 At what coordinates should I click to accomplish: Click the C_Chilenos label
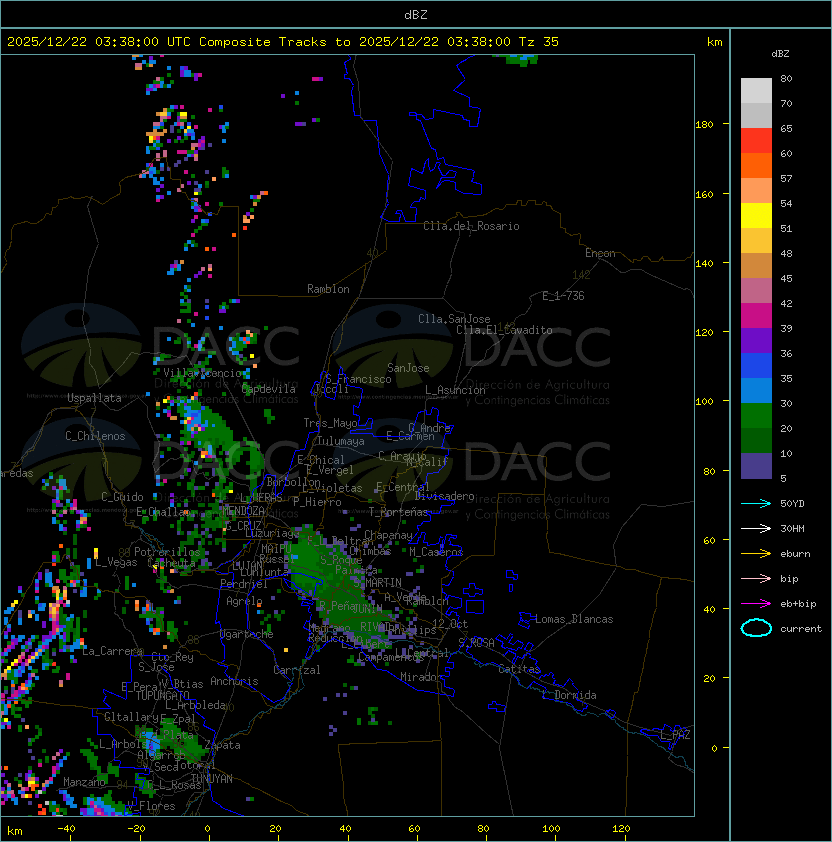point(95,435)
